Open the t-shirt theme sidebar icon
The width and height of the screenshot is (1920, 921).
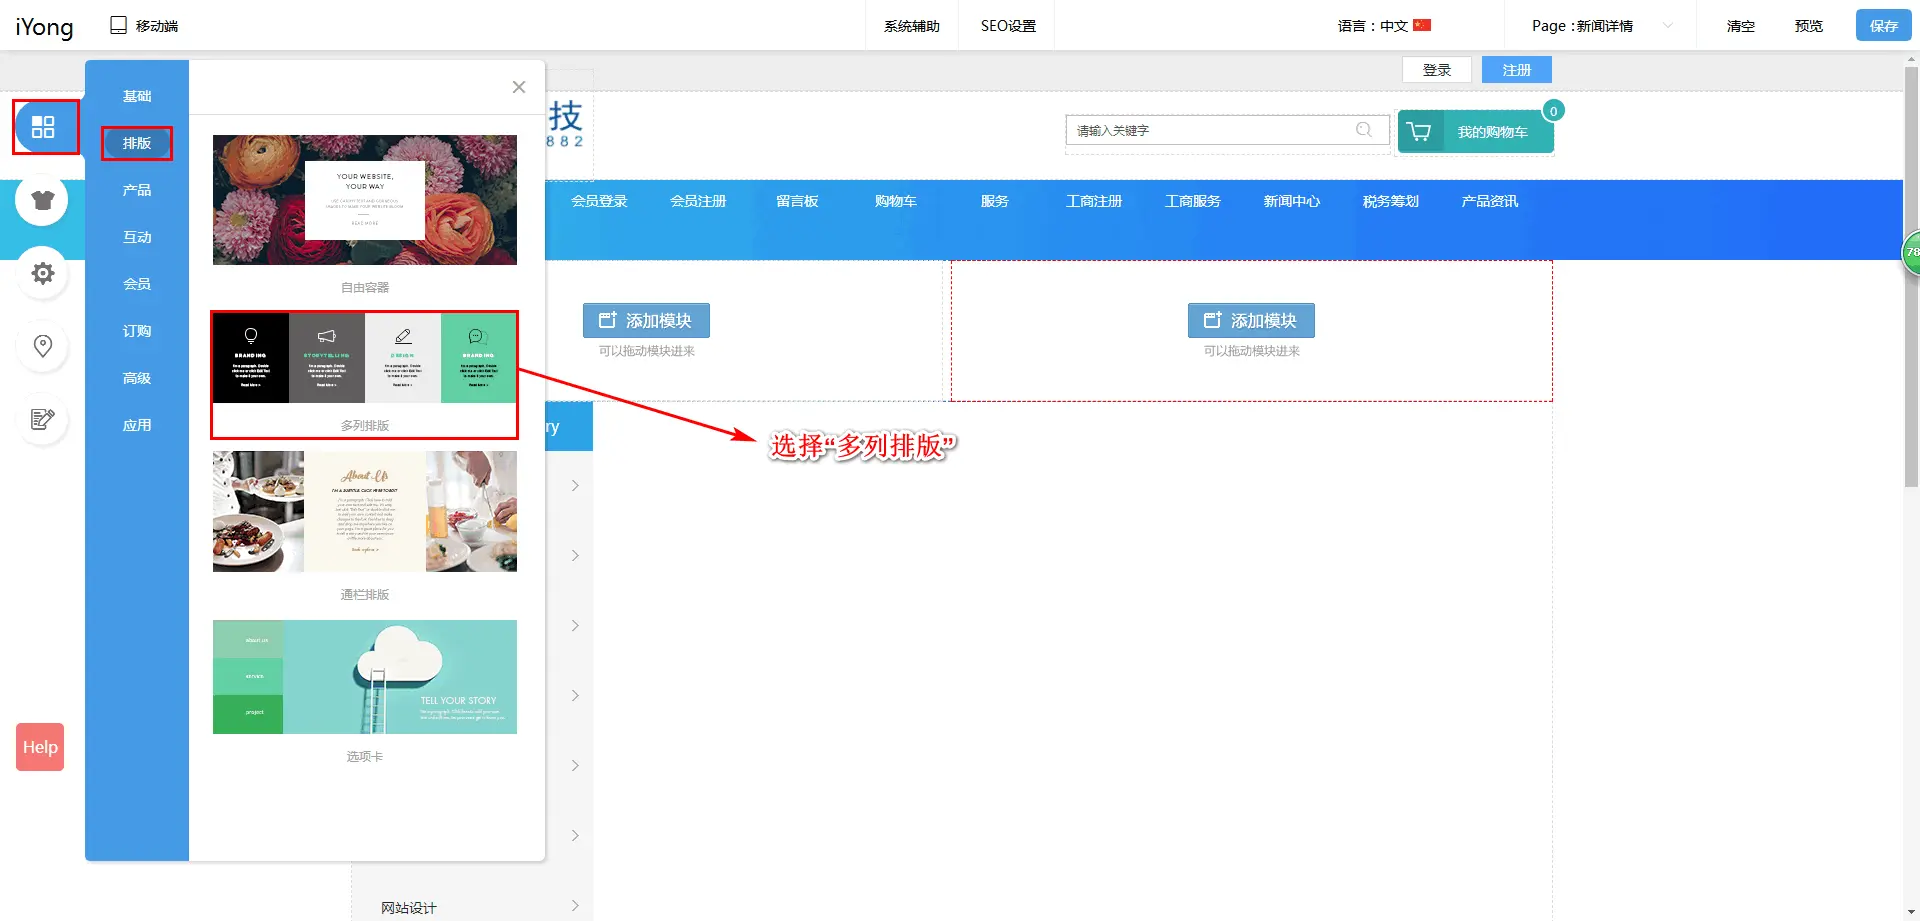click(42, 200)
